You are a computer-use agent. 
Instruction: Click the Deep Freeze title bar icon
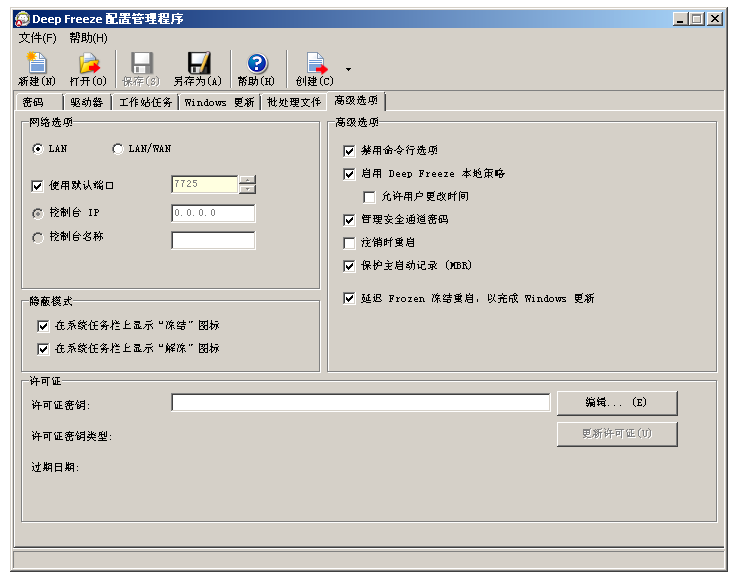22,19
